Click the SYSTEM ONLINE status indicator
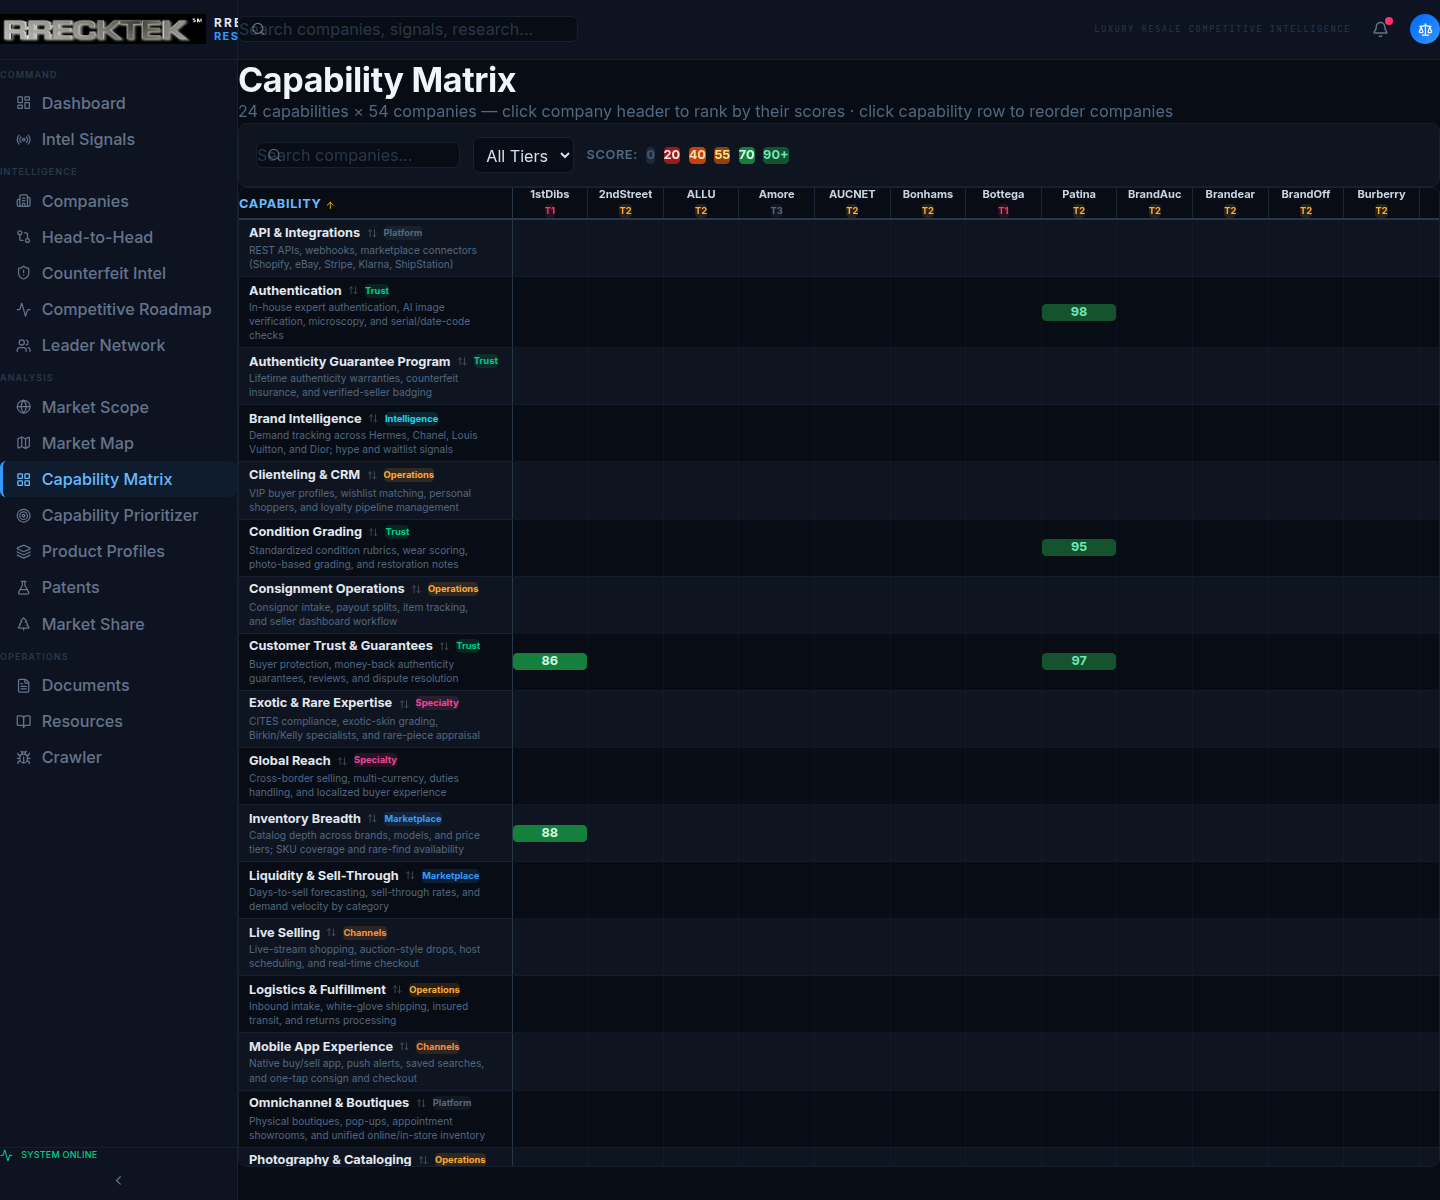Viewport: 1440px width, 1200px height. pyautogui.click(x=50, y=1155)
